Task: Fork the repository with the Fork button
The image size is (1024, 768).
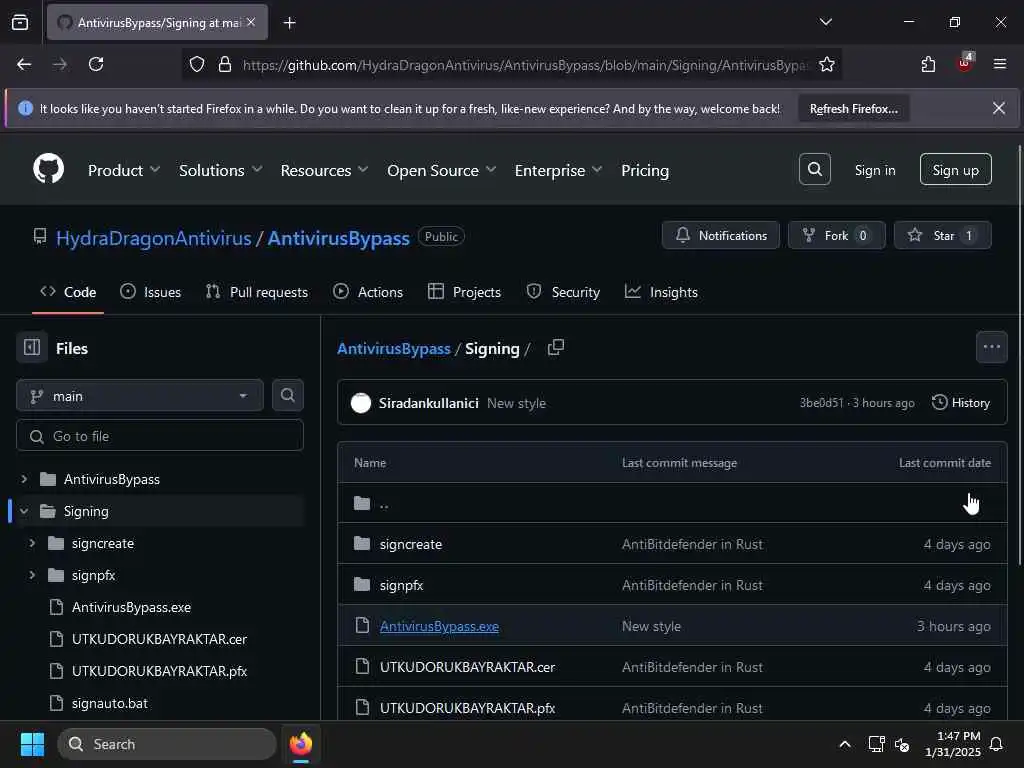Action: [x=836, y=235]
